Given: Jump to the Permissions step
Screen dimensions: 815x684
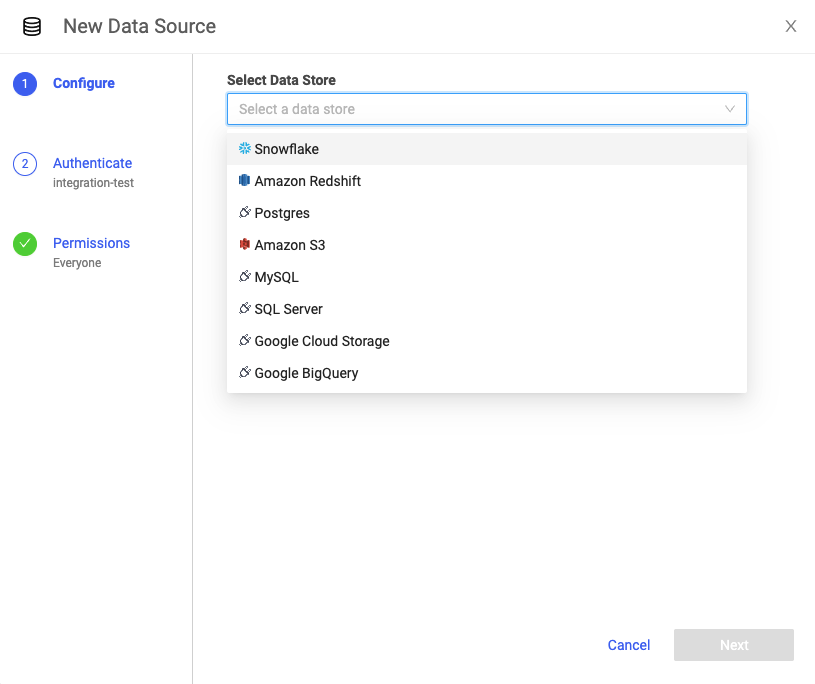Looking at the screenshot, I should coord(91,243).
